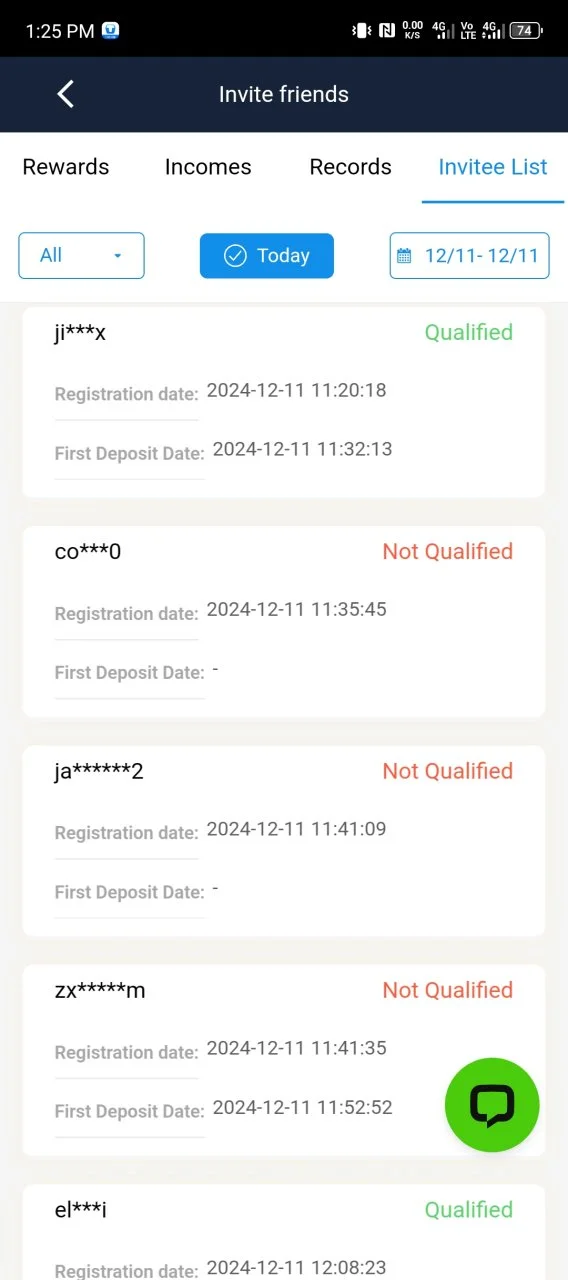The image size is (568, 1280).
Task: Toggle the Today filter button
Action: click(x=267, y=256)
